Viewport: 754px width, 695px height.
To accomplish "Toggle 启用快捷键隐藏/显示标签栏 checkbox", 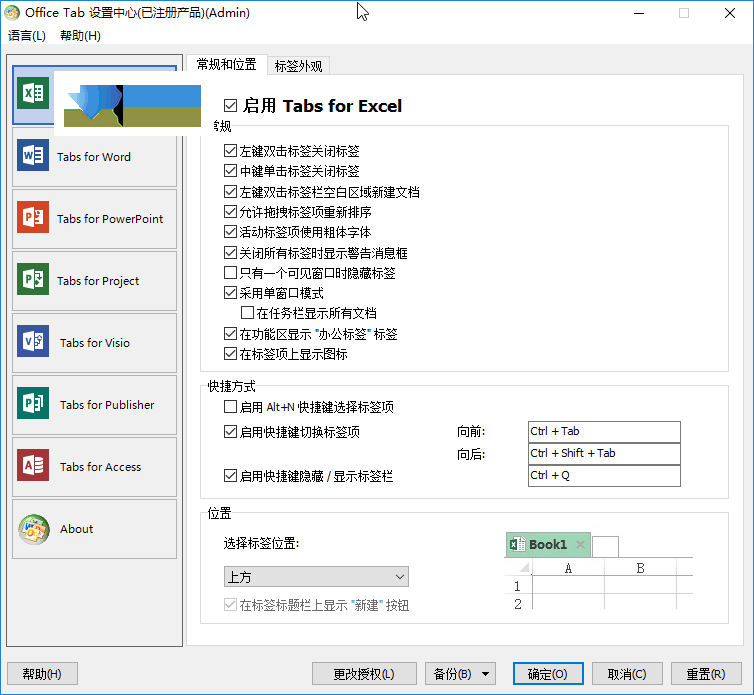I will (x=230, y=476).
